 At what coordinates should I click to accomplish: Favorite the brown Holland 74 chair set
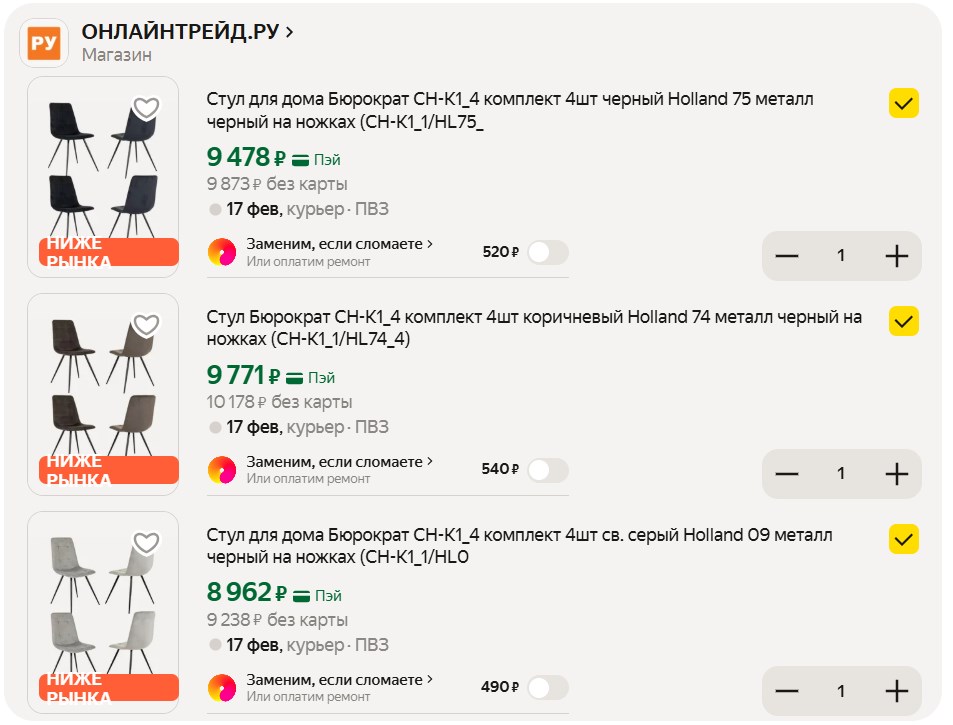click(x=147, y=325)
